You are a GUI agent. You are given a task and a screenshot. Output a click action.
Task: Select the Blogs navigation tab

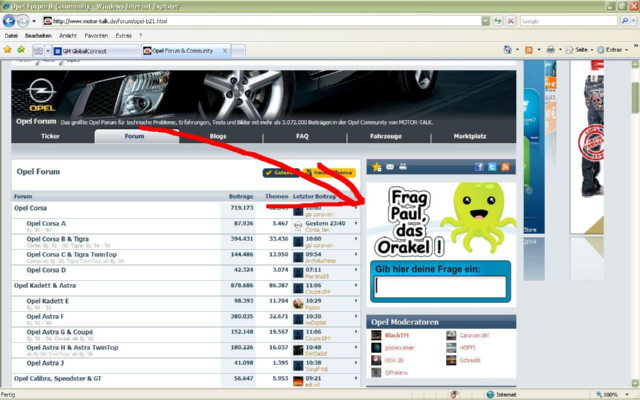pos(218,136)
